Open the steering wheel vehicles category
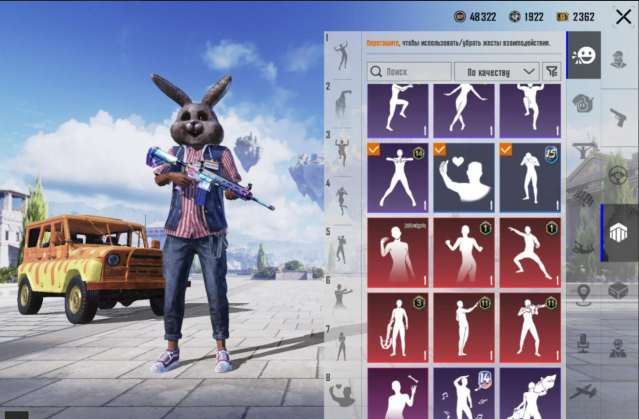The height and width of the screenshot is (419, 639). pyautogui.click(x=618, y=175)
